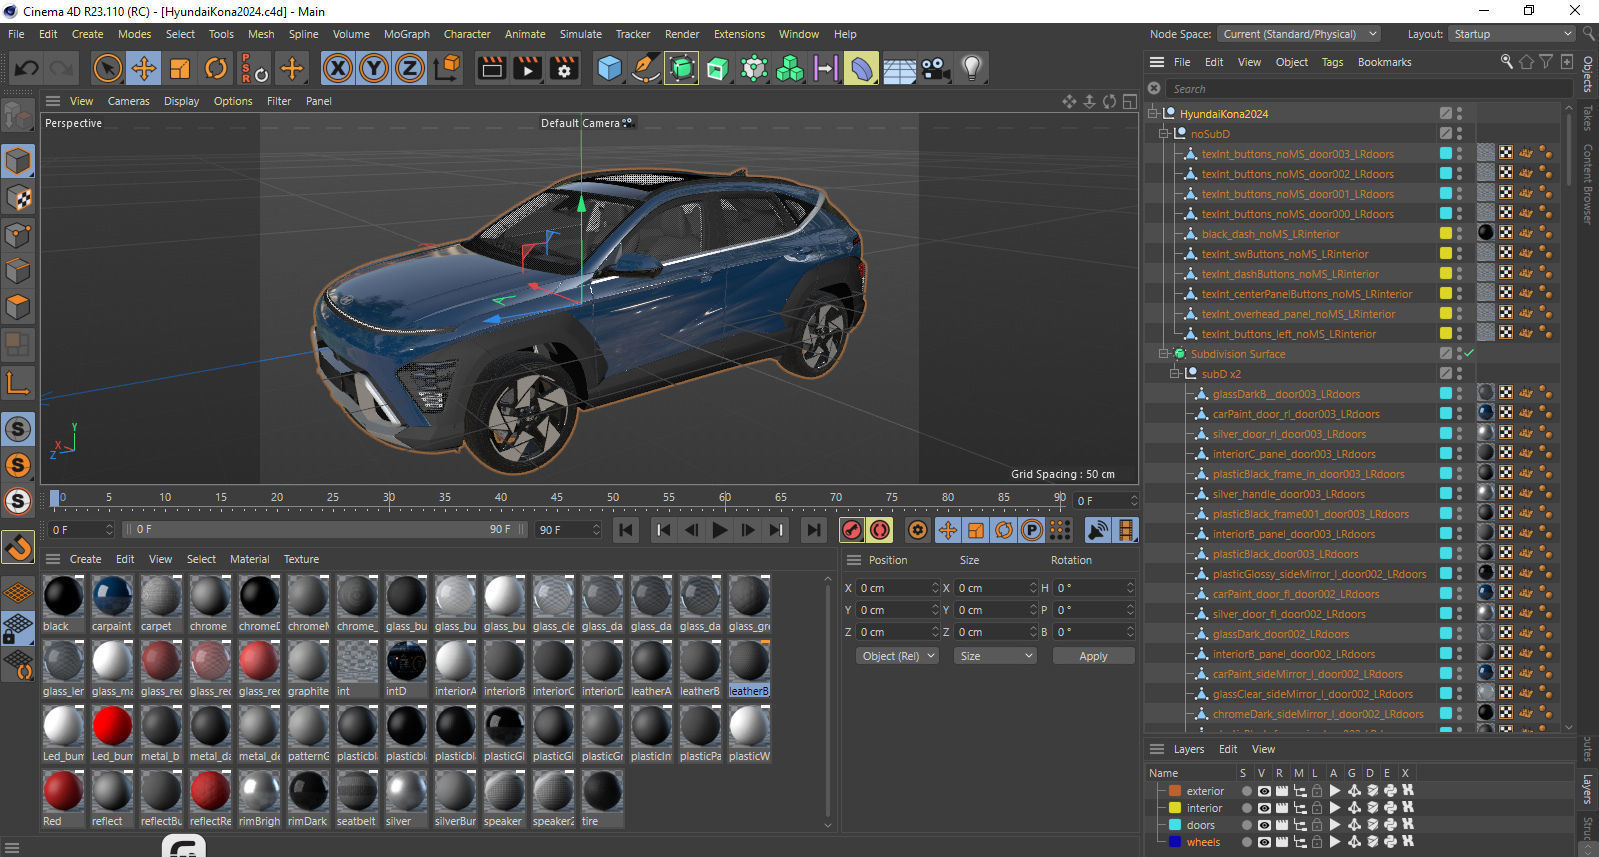Switch to Texture mode checkered cube
This screenshot has height=857, width=1599.
point(18,198)
